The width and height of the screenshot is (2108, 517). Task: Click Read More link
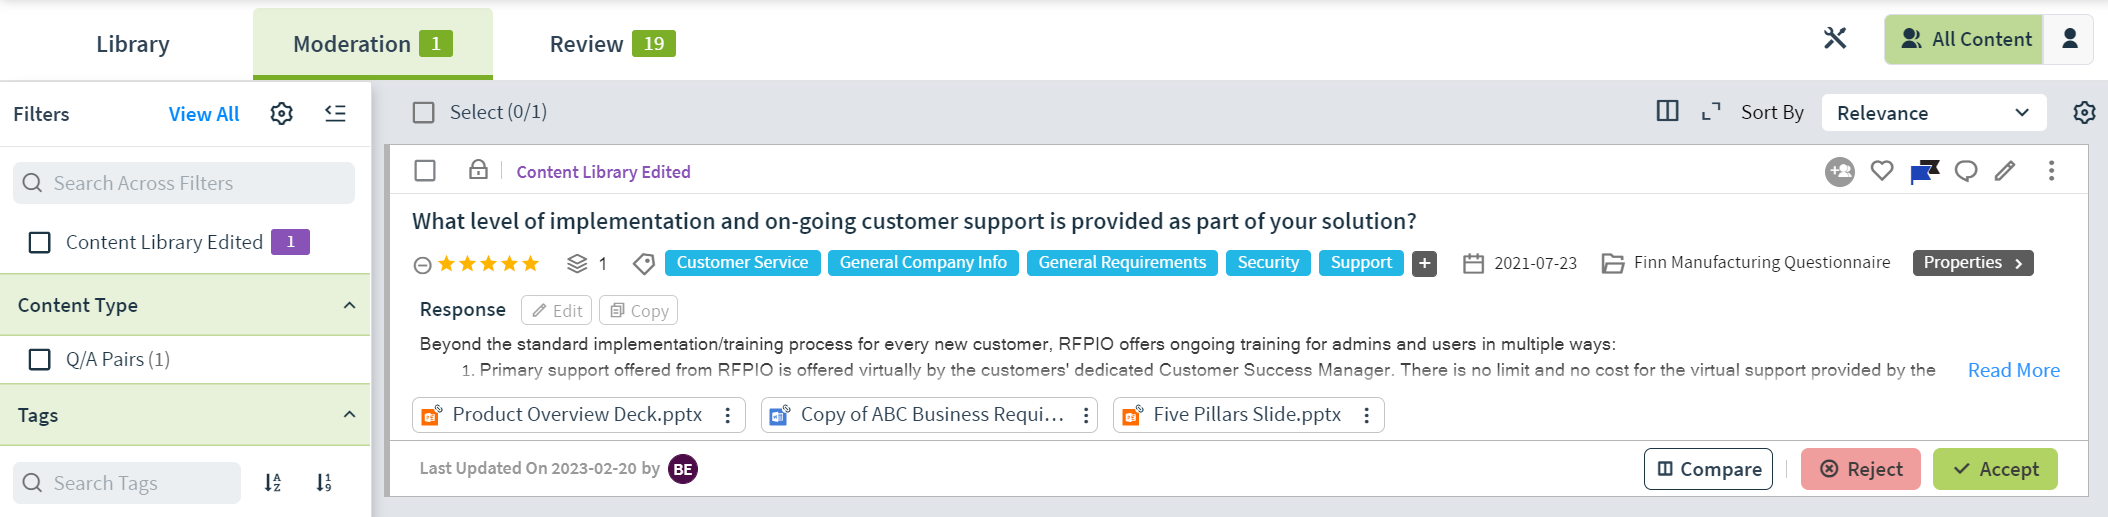(x=2014, y=370)
